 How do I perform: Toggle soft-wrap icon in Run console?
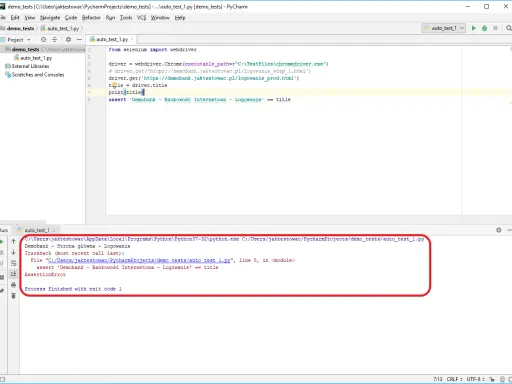click(x=13, y=263)
